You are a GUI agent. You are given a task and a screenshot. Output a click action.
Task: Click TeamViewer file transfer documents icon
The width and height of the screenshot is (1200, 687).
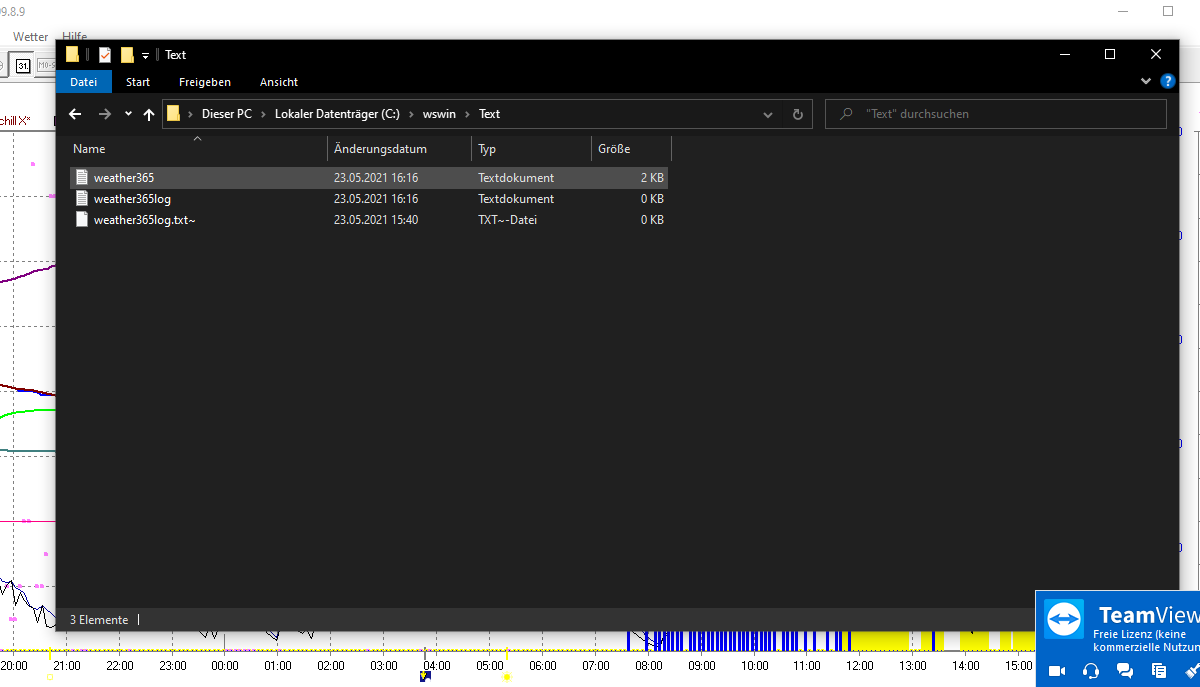1159,670
